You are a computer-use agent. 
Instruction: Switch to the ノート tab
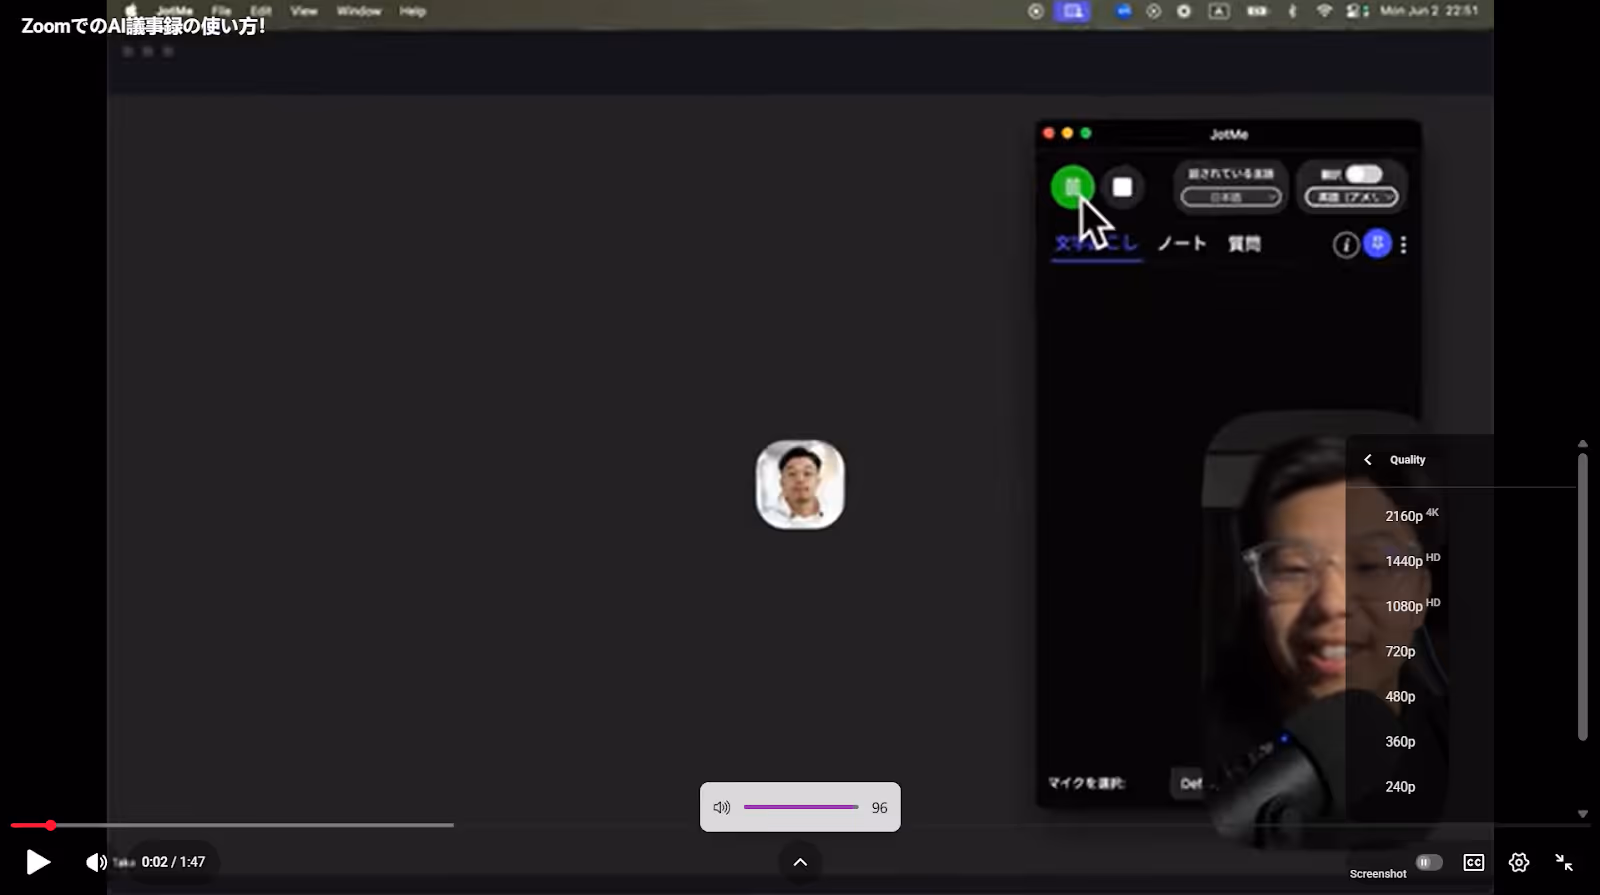click(x=1182, y=243)
